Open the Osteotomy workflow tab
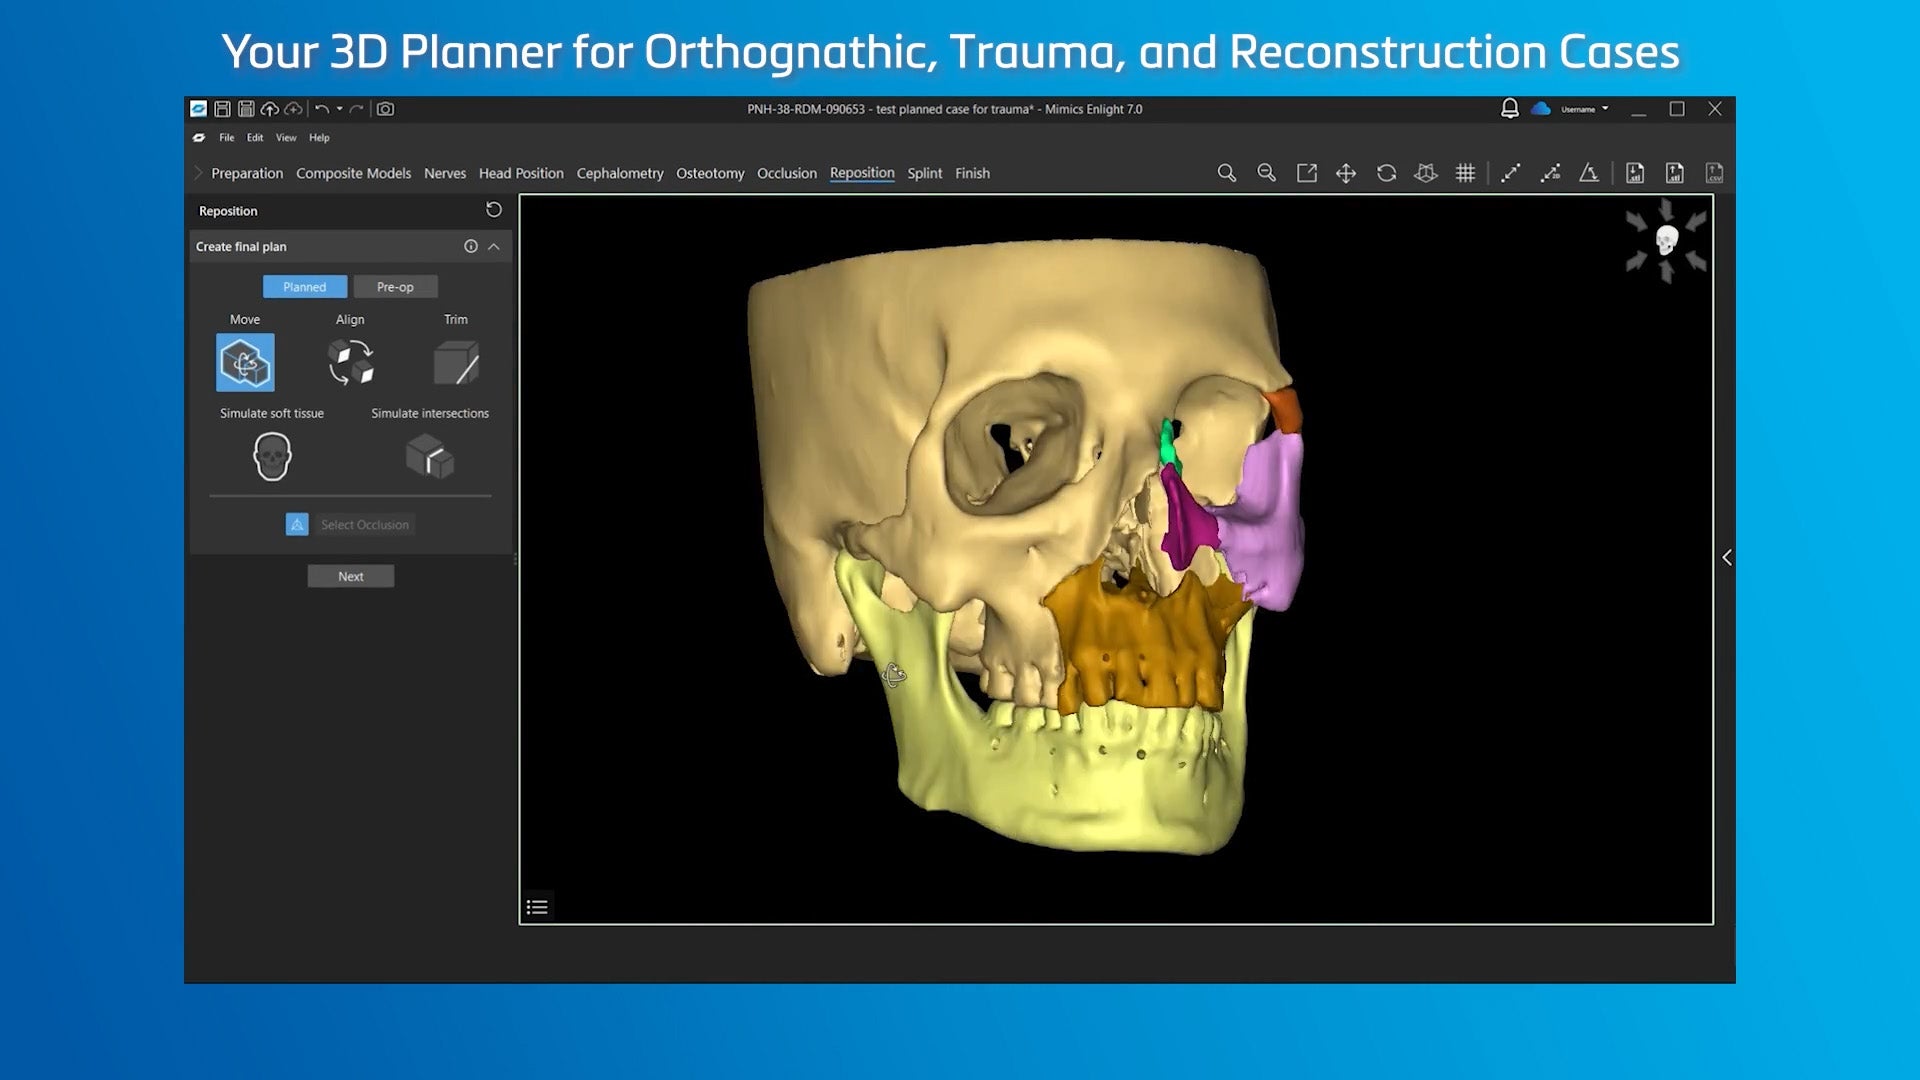Screen dimensions: 1920x1080 710,173
